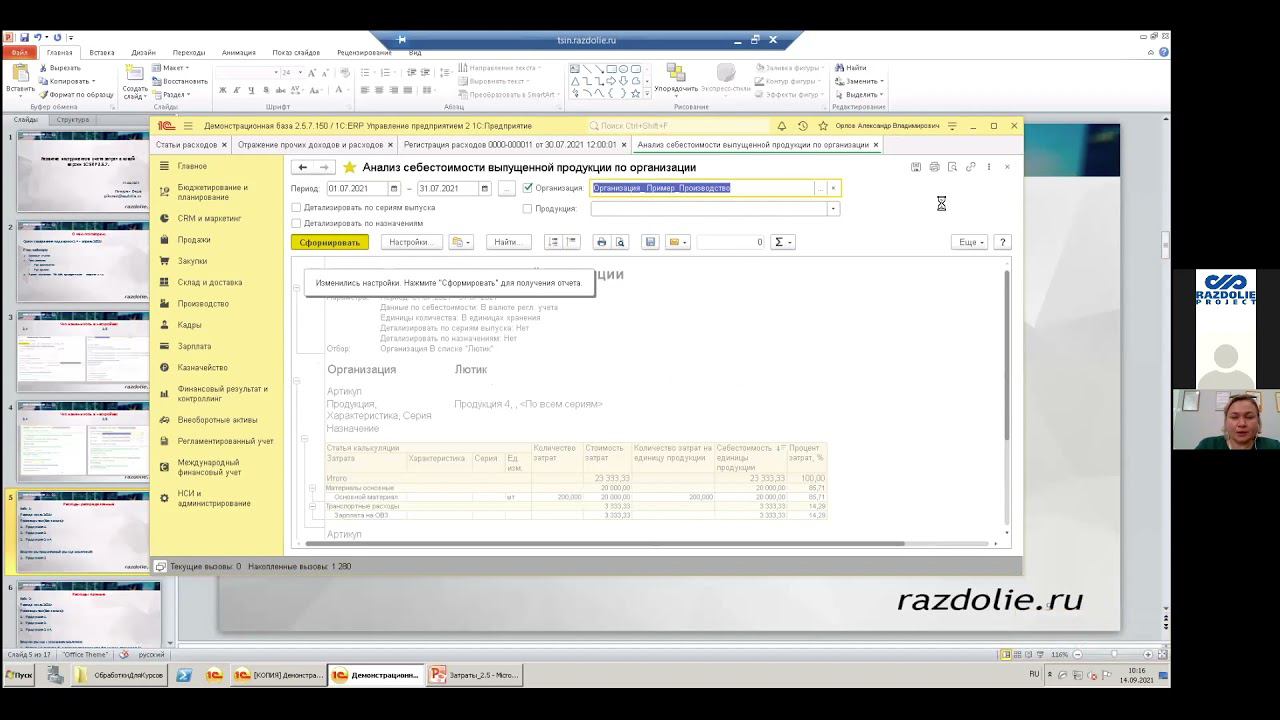Open the Казначейство section
Viewport: 1280px width, 720px height.
point(202,367)
